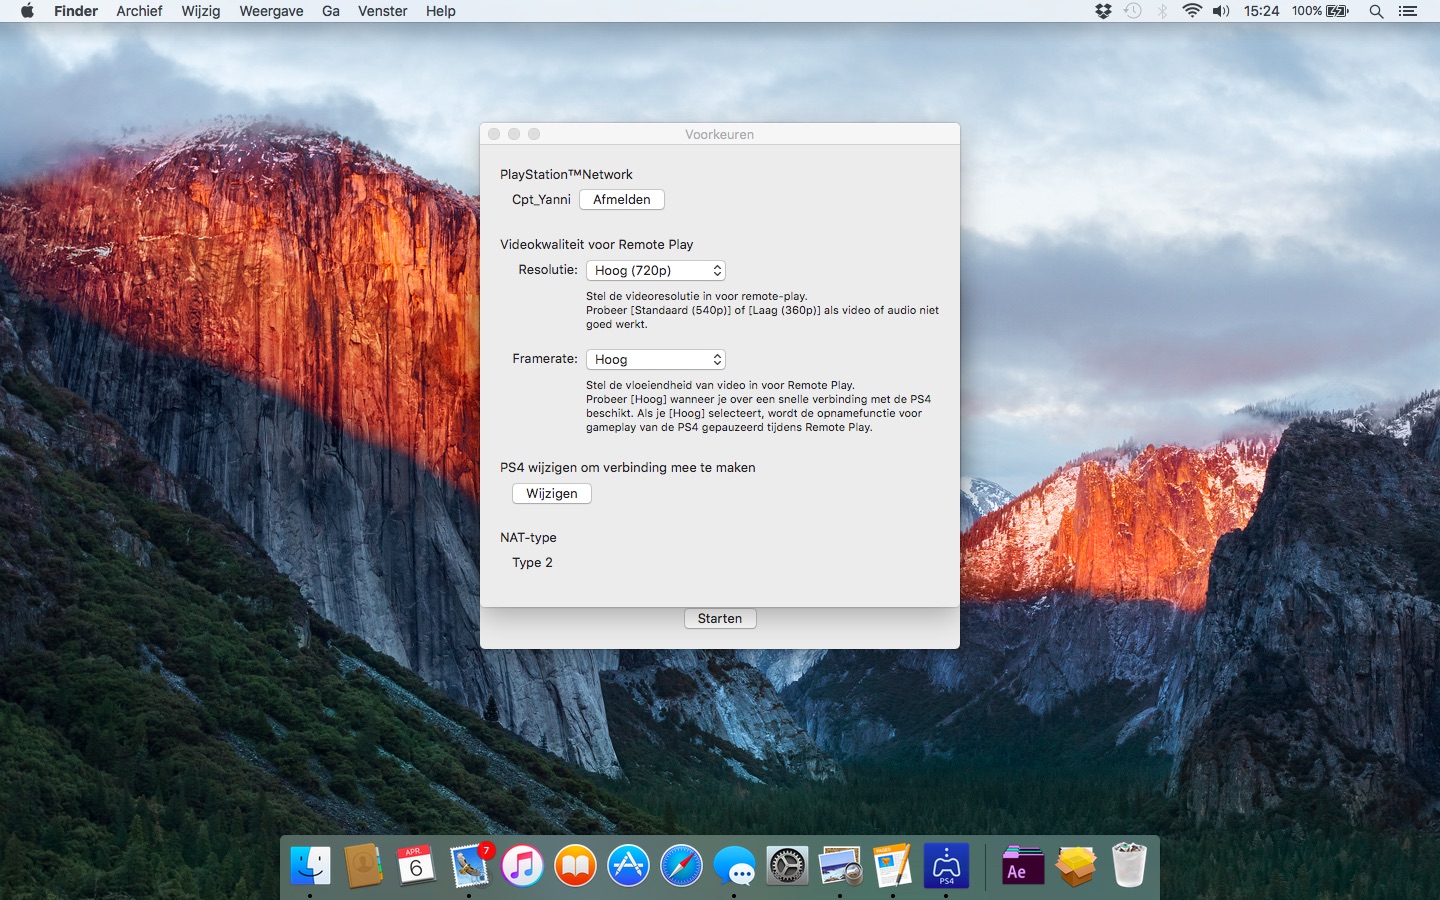The width and height of the screenshot is (1440, 900).
Task: Click the PlayStation™Network heading
Action: click(x=566, y=174)
